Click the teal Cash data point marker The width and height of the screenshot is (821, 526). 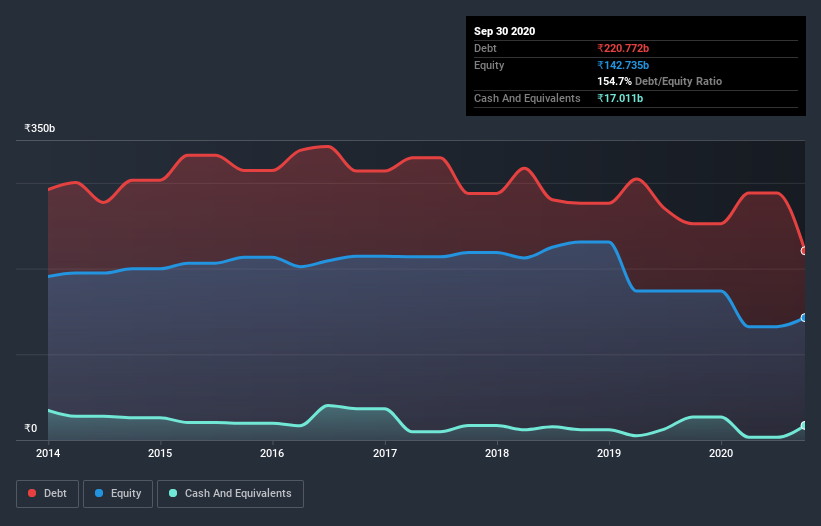click(804, 426)
